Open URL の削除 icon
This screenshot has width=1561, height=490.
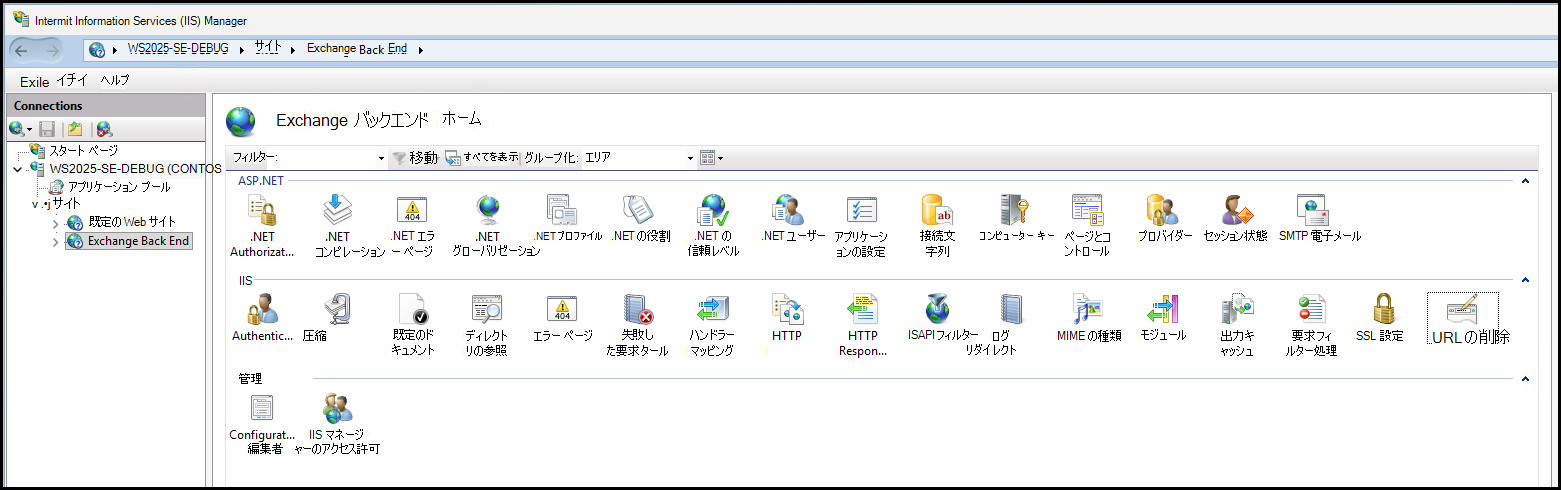click(1462, 309)
